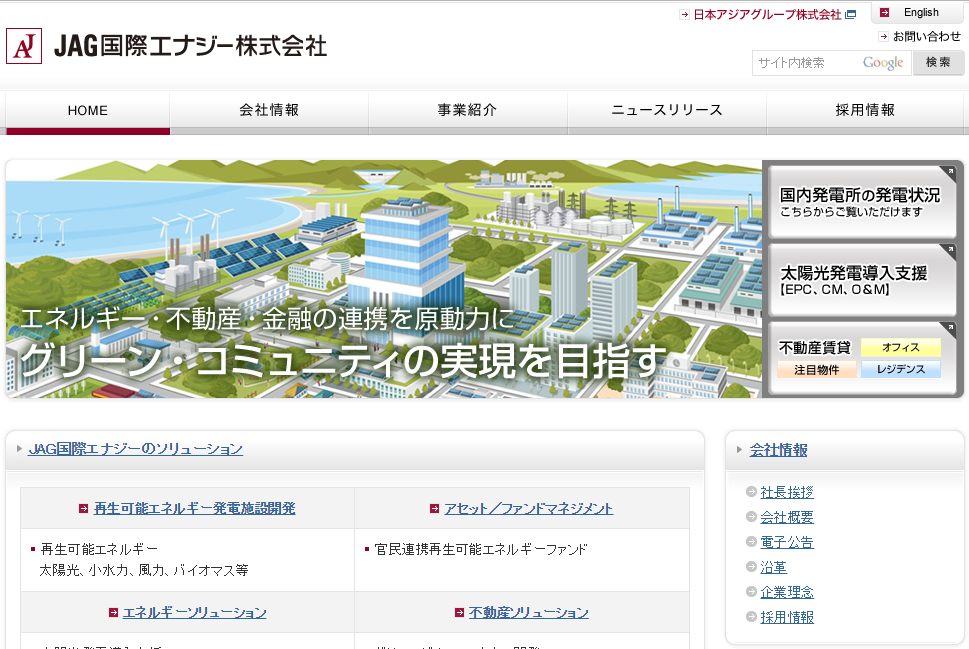This screenshot has height=649, width=969.
Task: Open the 会社概要 link
Action: (787, 517)
